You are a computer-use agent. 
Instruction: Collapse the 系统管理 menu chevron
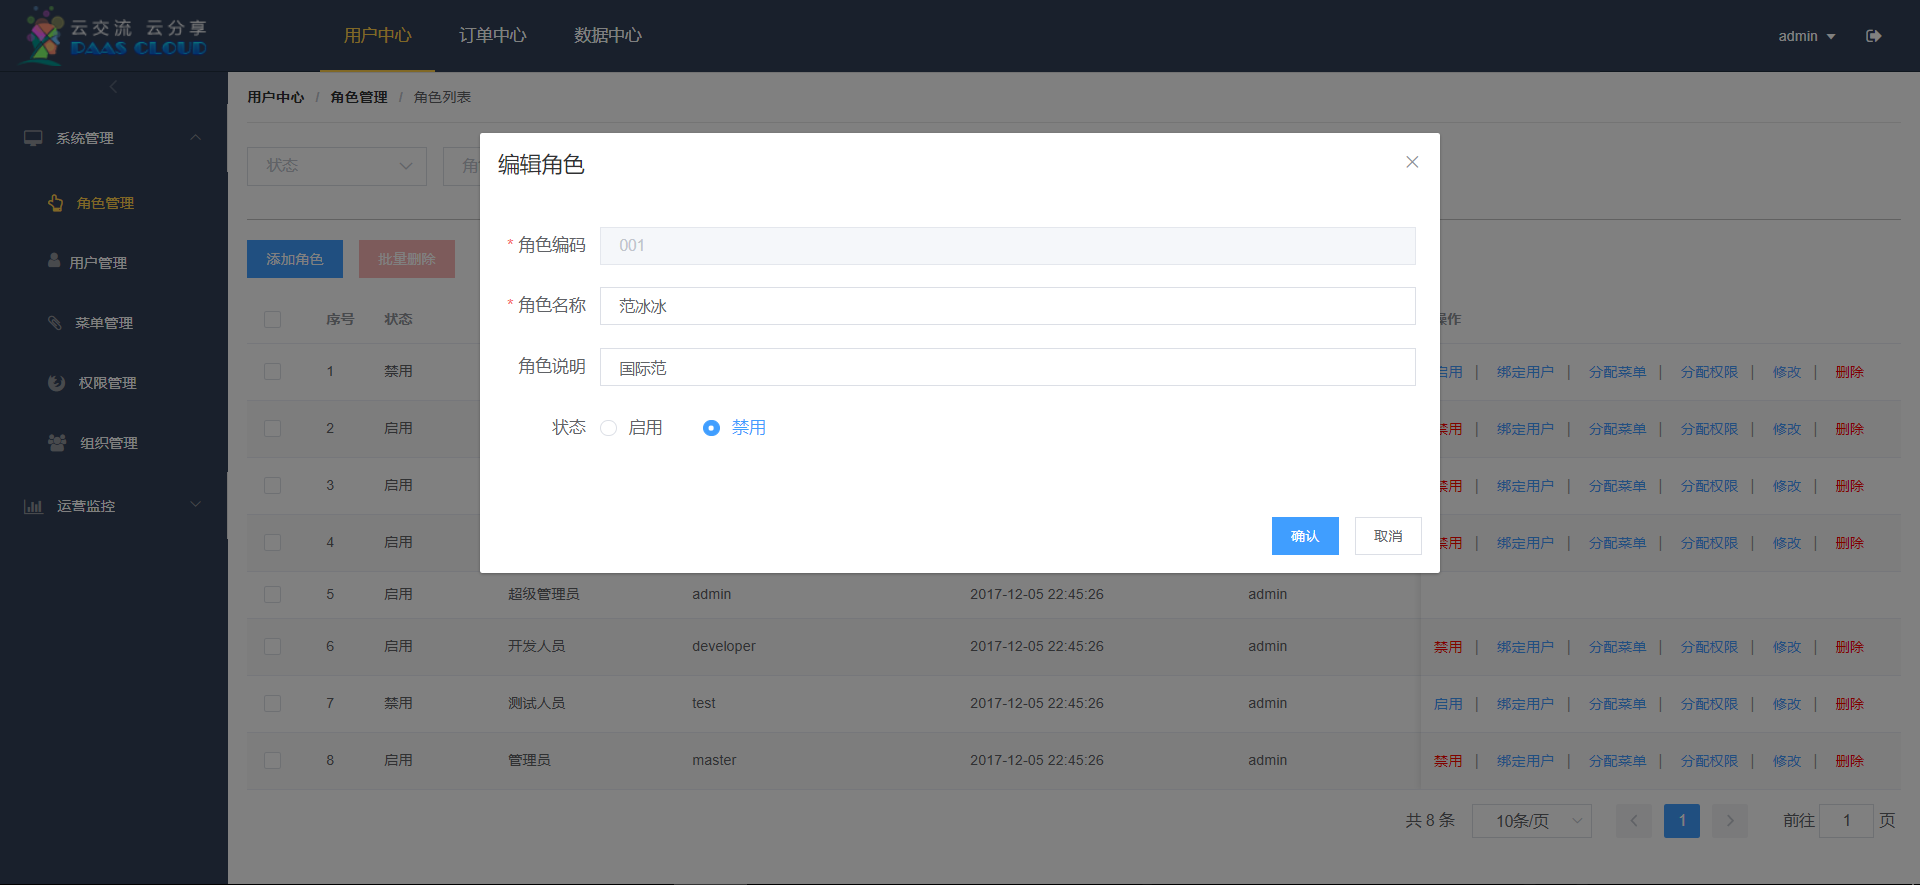[x=196, y=138]
